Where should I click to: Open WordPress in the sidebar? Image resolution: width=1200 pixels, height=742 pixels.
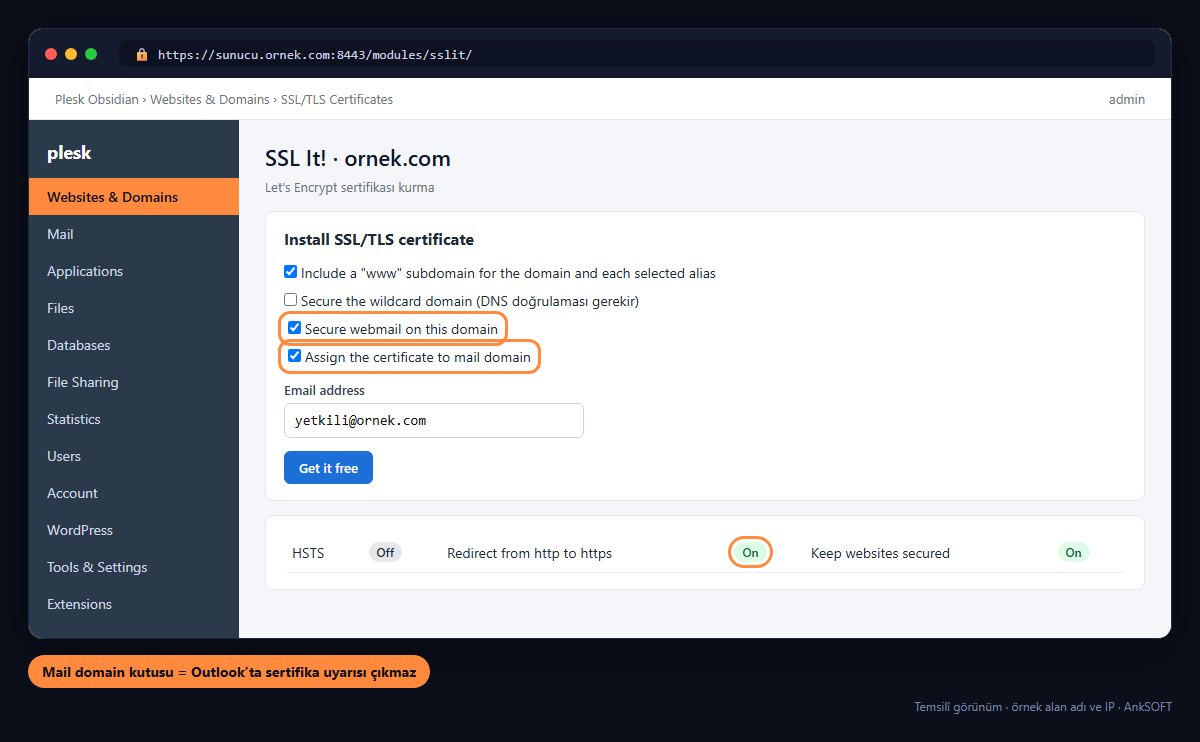click(134, 530)
